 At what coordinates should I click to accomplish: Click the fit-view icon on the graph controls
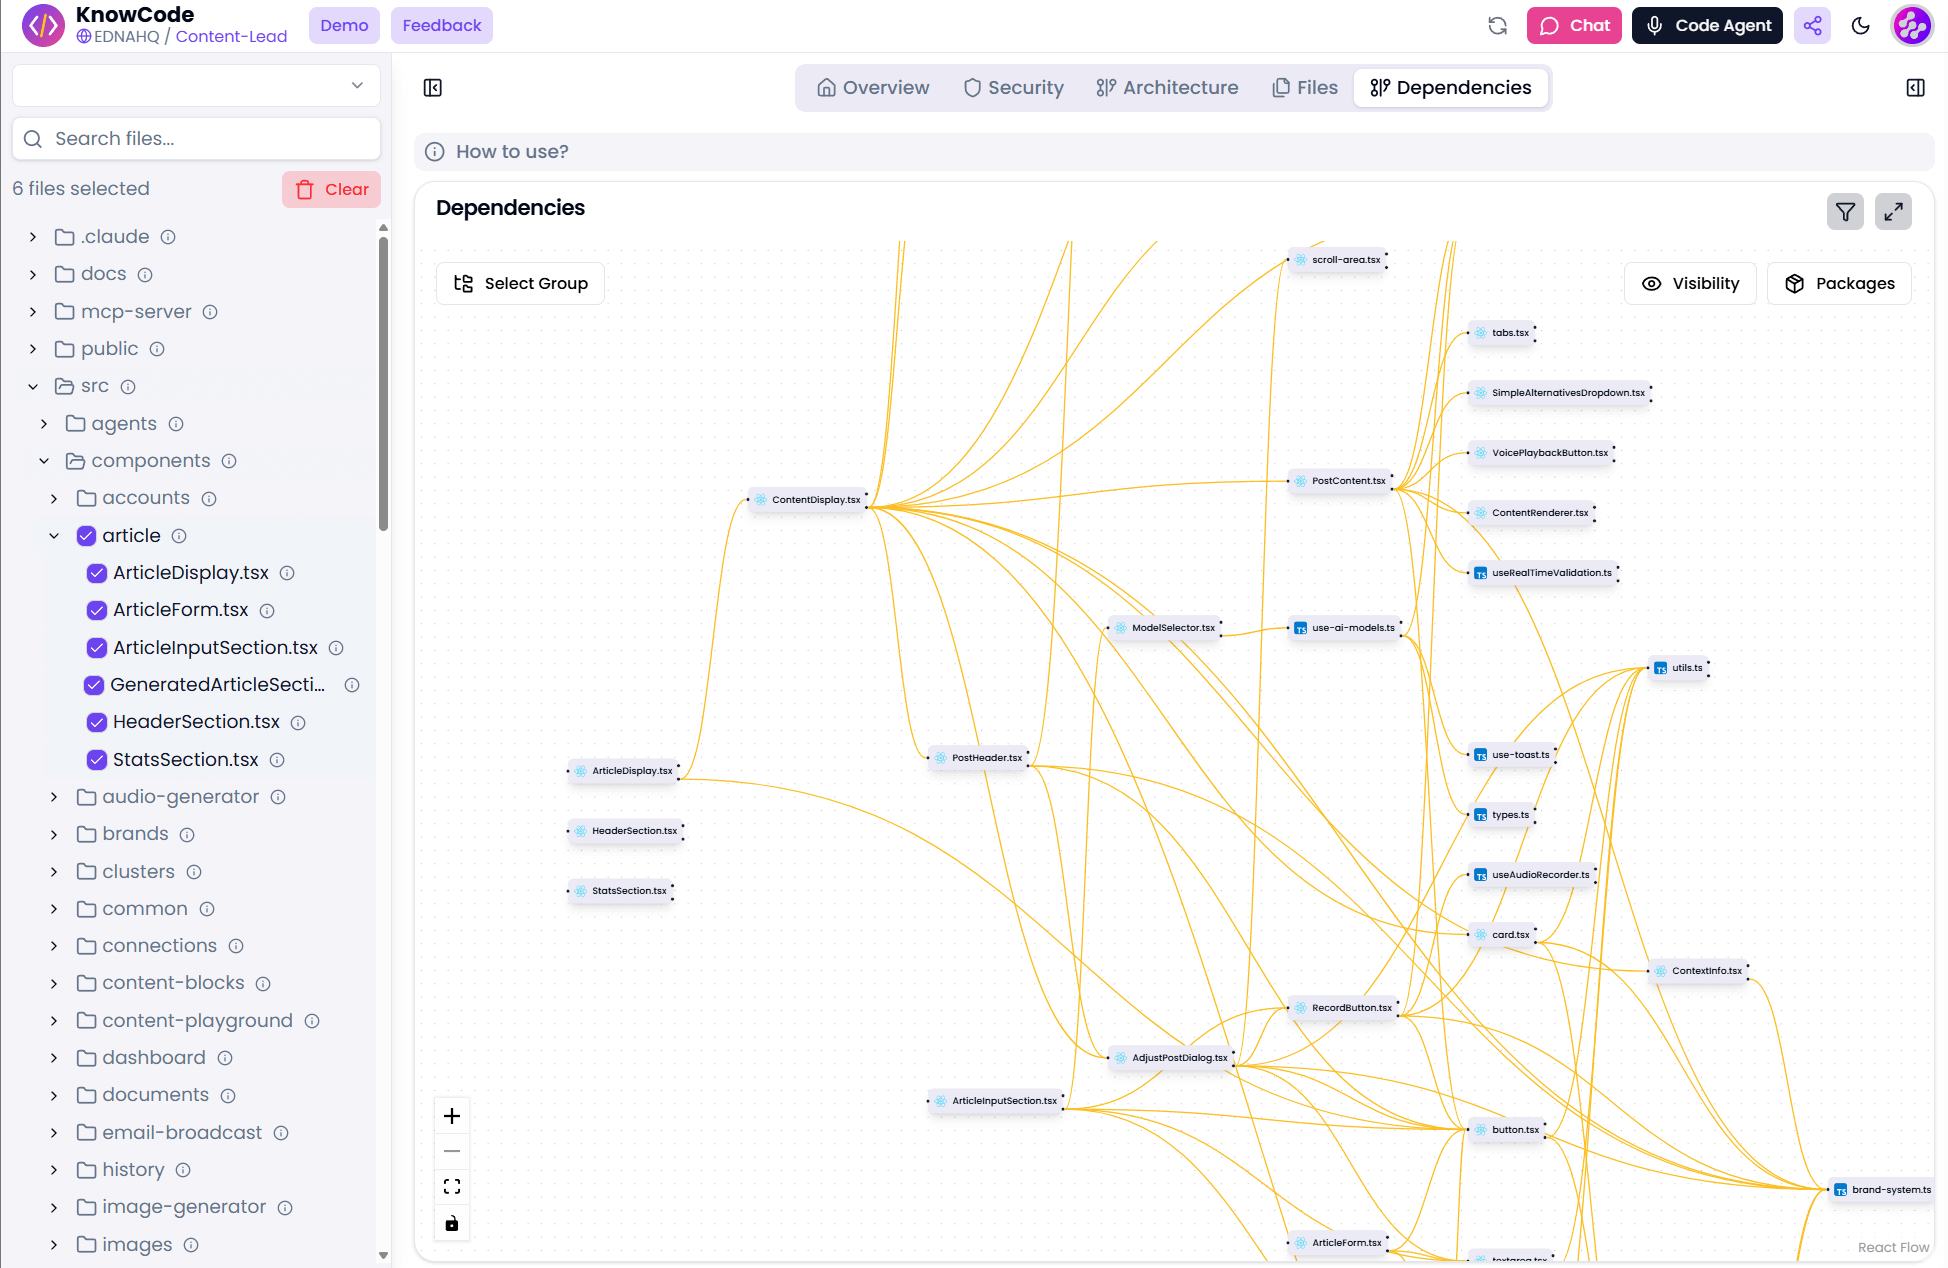click(x=451, y=1186)
